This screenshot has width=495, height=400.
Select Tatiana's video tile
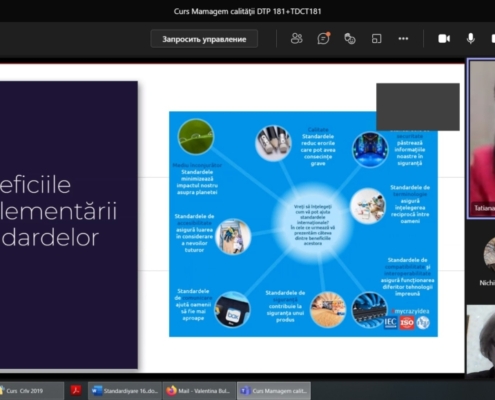(481, 138)
